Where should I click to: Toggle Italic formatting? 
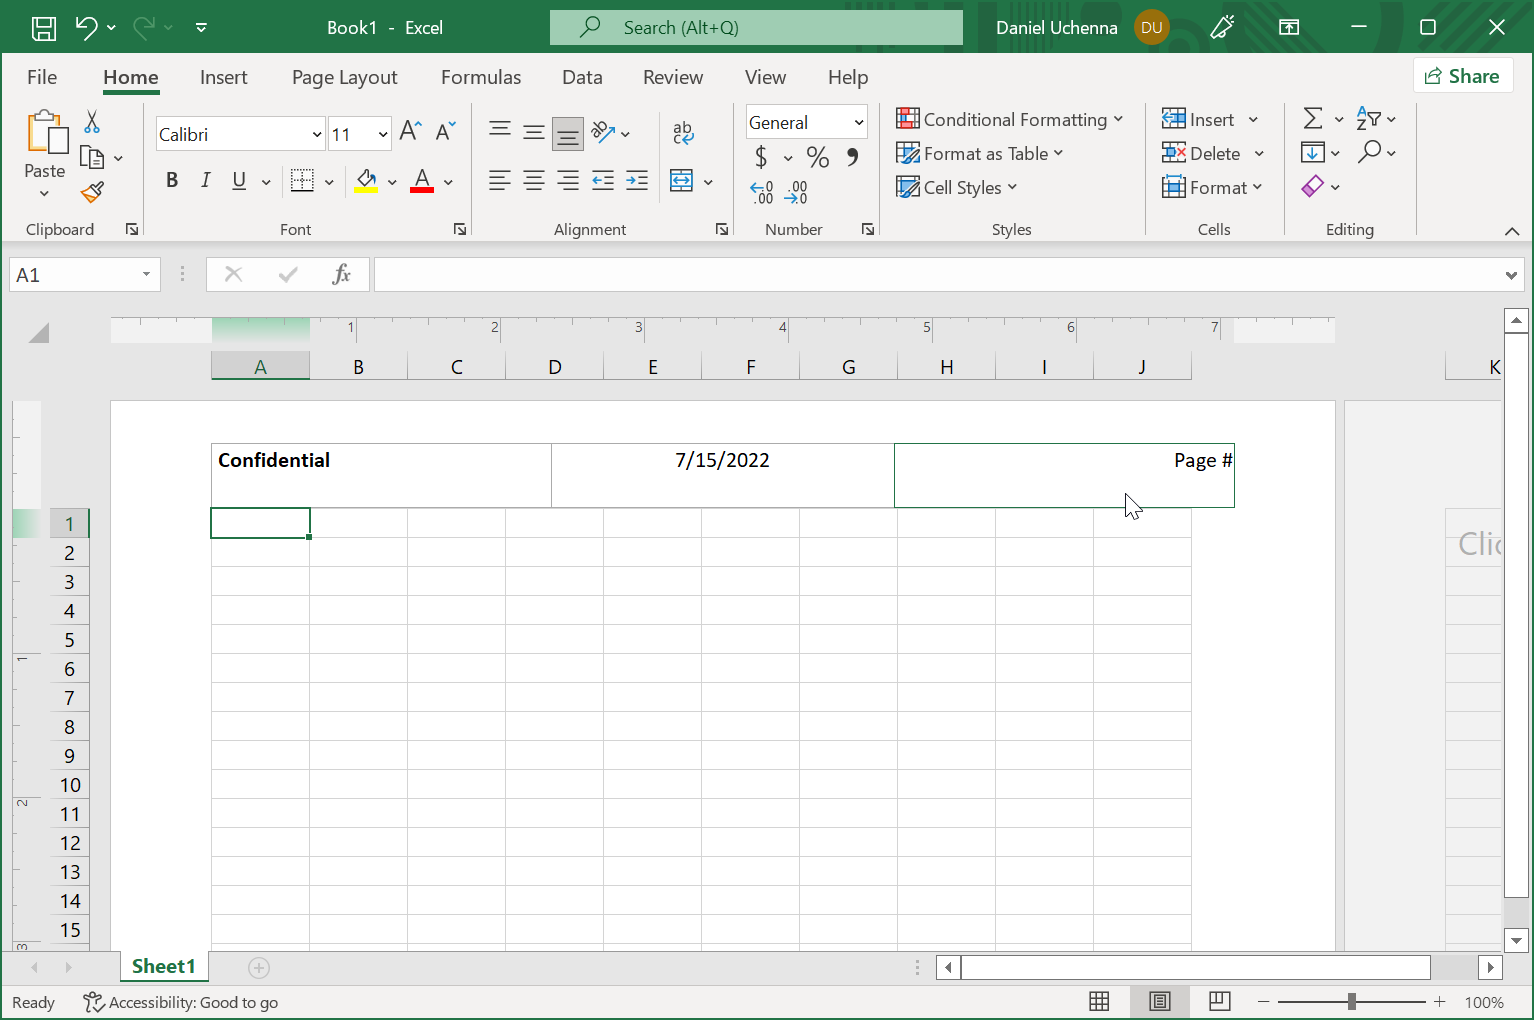click(205, 180)
